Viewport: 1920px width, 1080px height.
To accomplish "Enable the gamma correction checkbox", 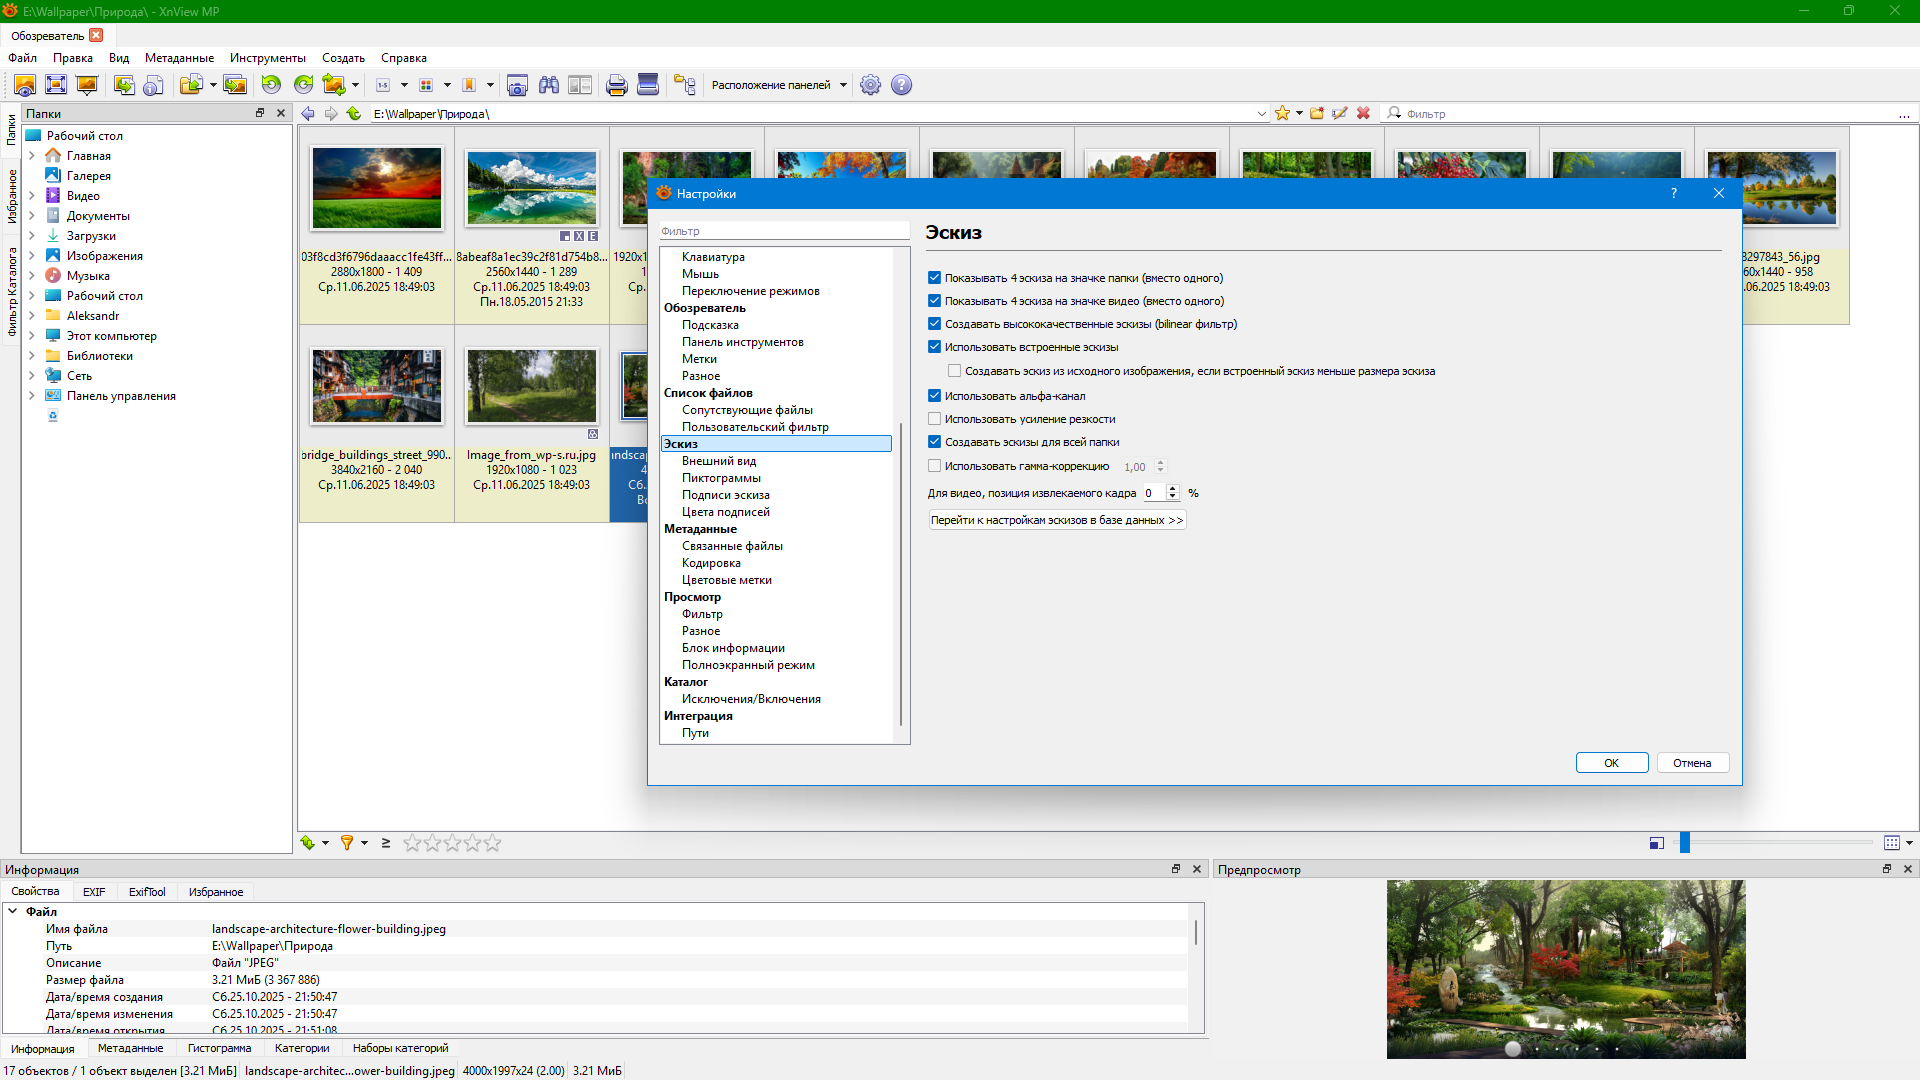I will click(934, 466).
